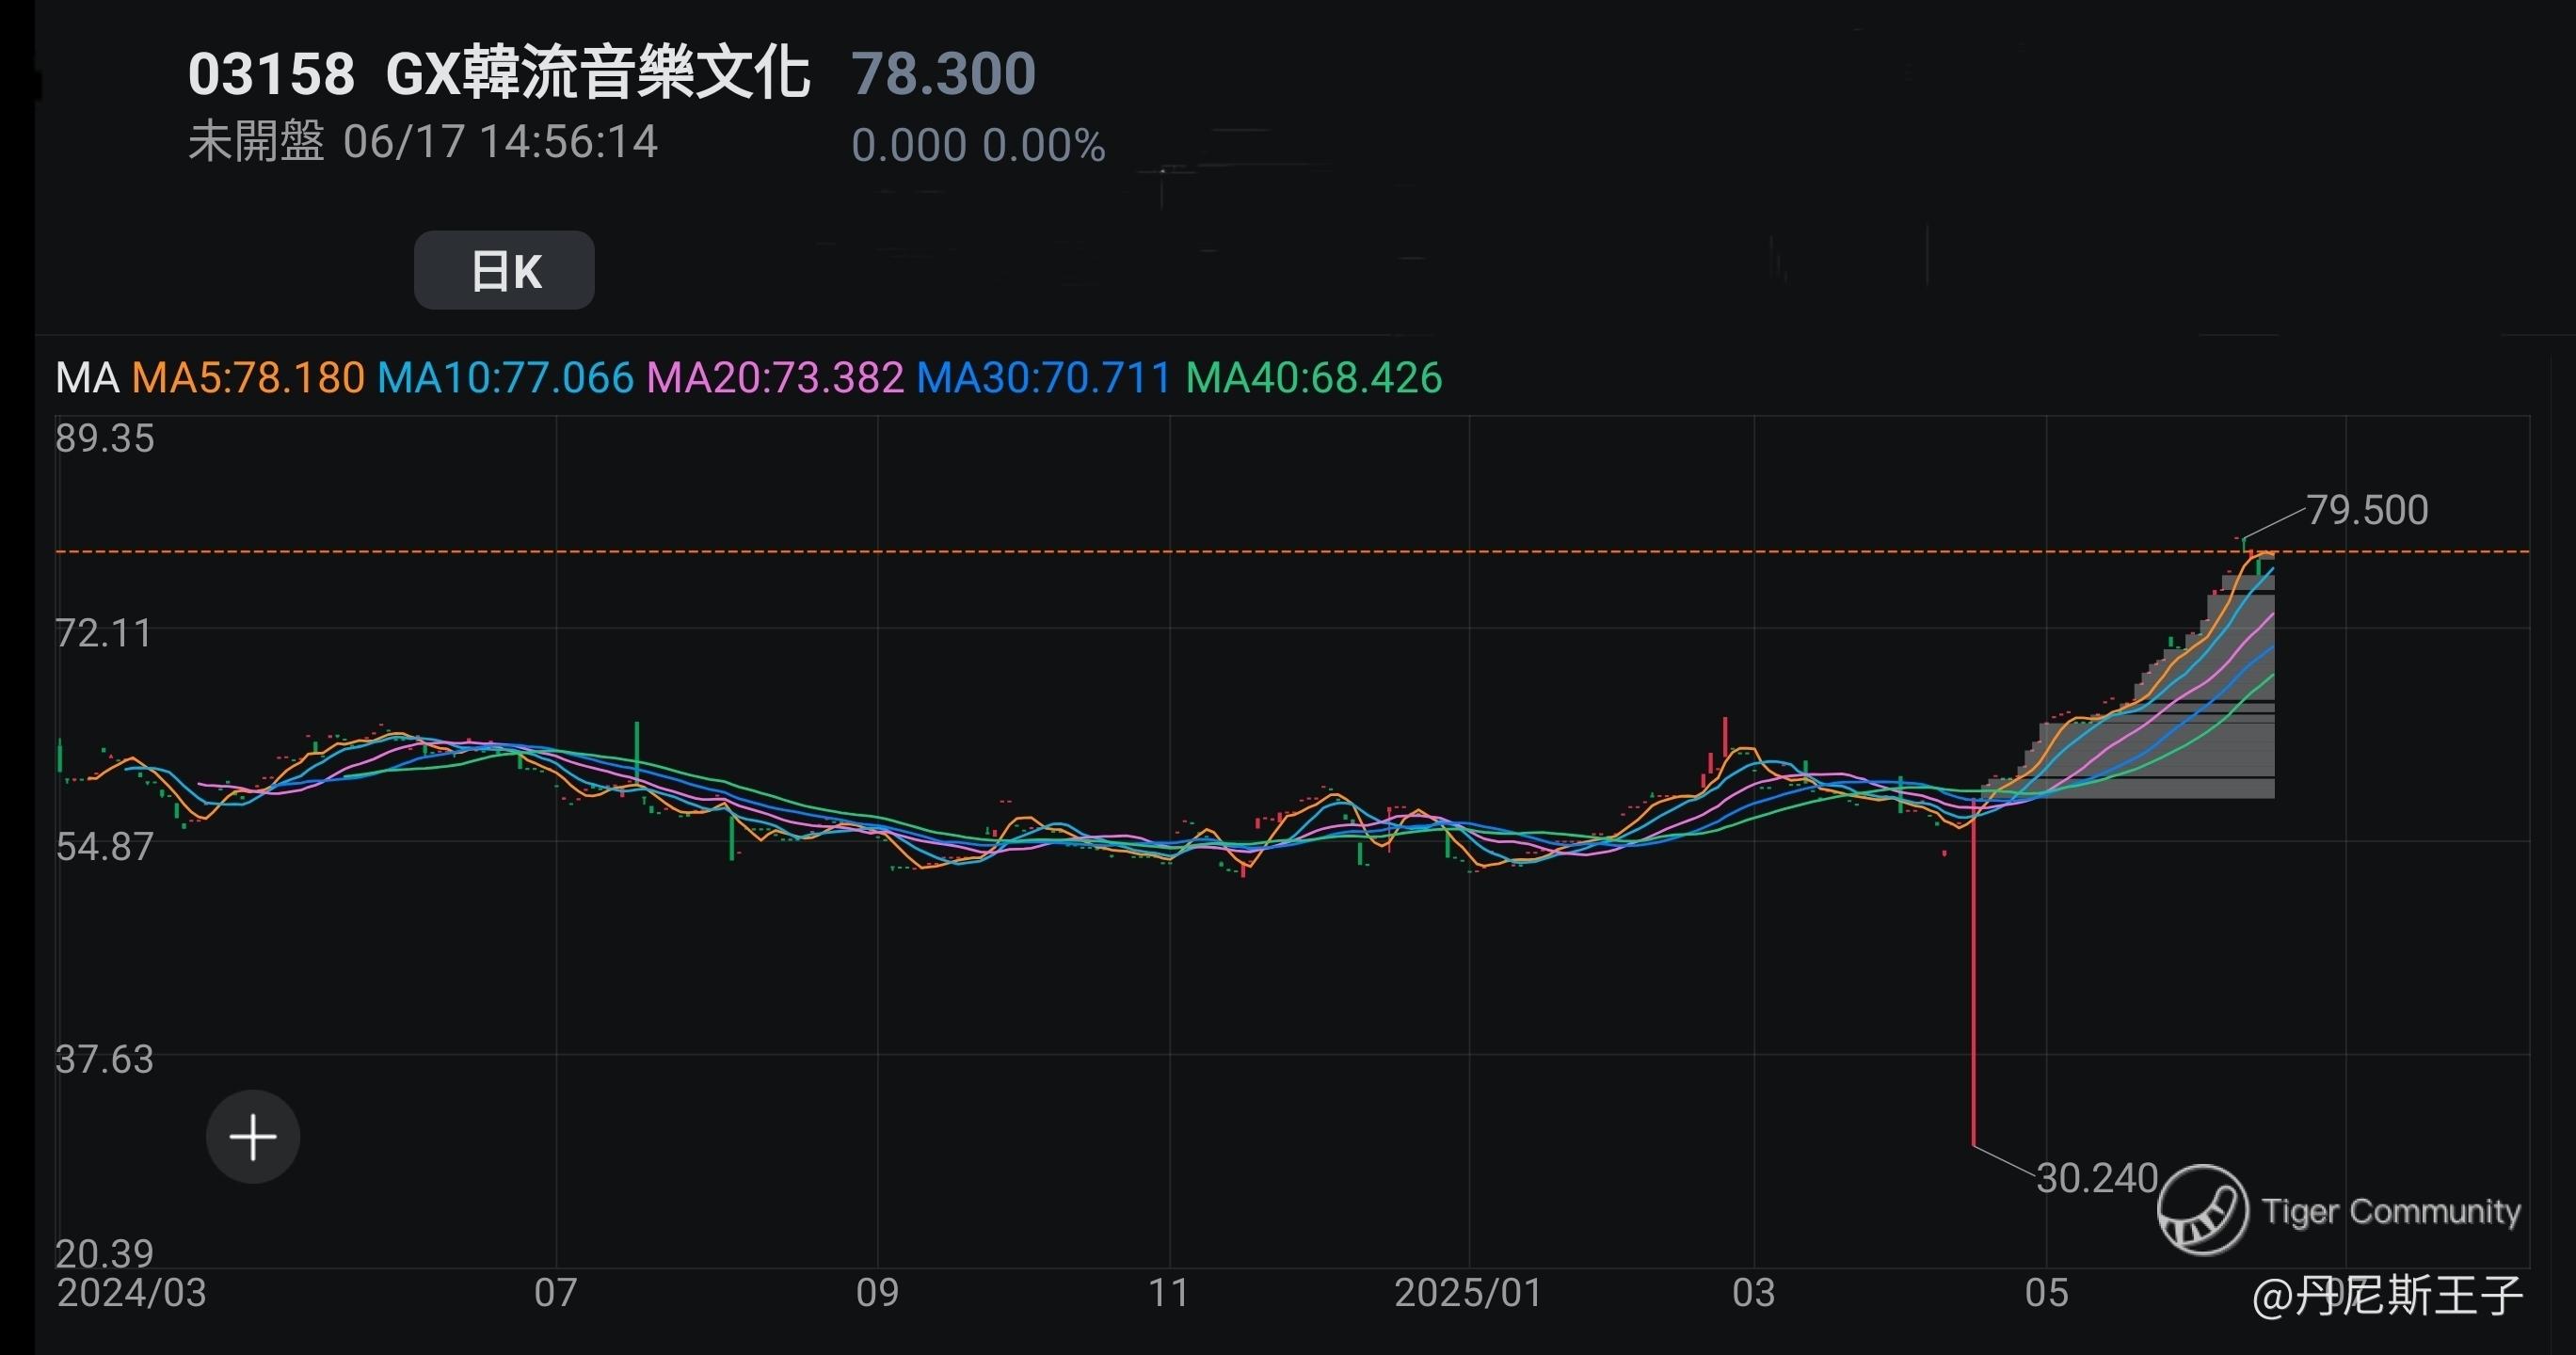Click the 37.63 price axis label
Screen dimensions: 2576x1355
tap(105, 1059)
